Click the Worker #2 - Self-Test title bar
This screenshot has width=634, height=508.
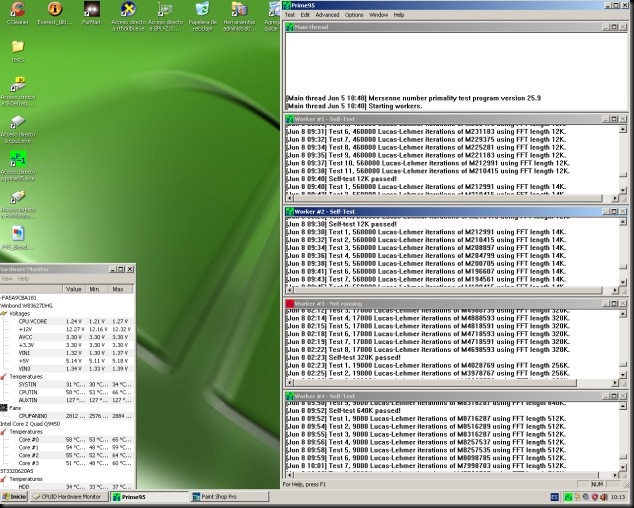tap(456, 212)
